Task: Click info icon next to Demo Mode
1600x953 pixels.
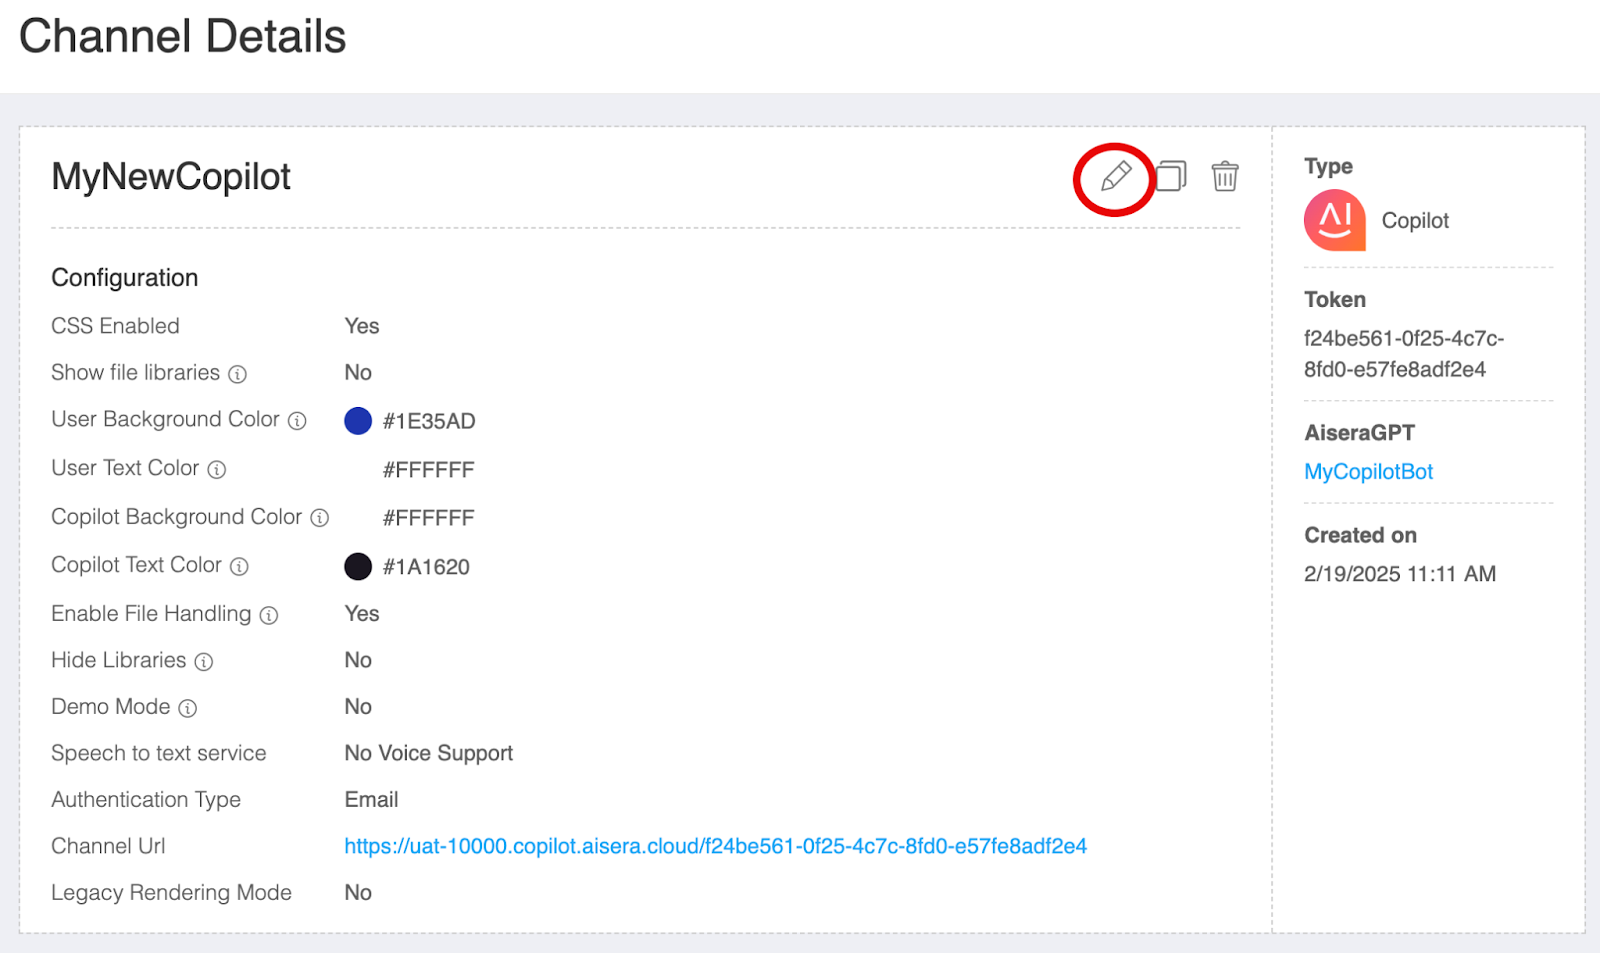Action: tap(188, 708)
